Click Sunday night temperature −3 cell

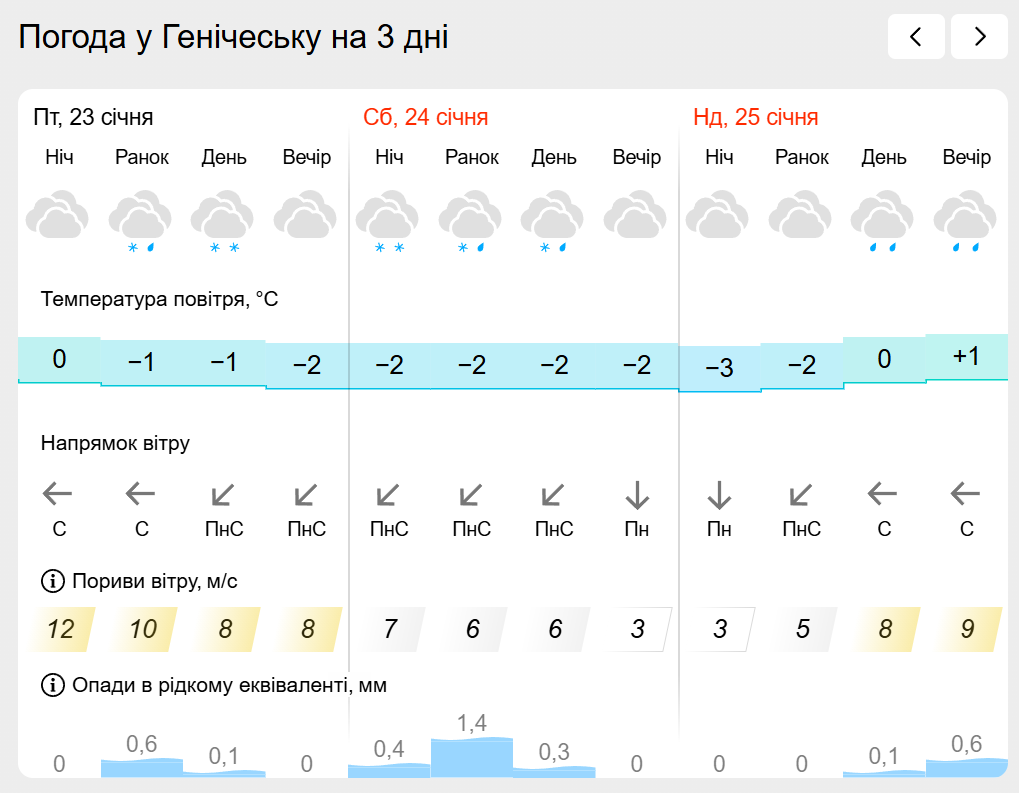pyautogui.click(x=719, y=368)
